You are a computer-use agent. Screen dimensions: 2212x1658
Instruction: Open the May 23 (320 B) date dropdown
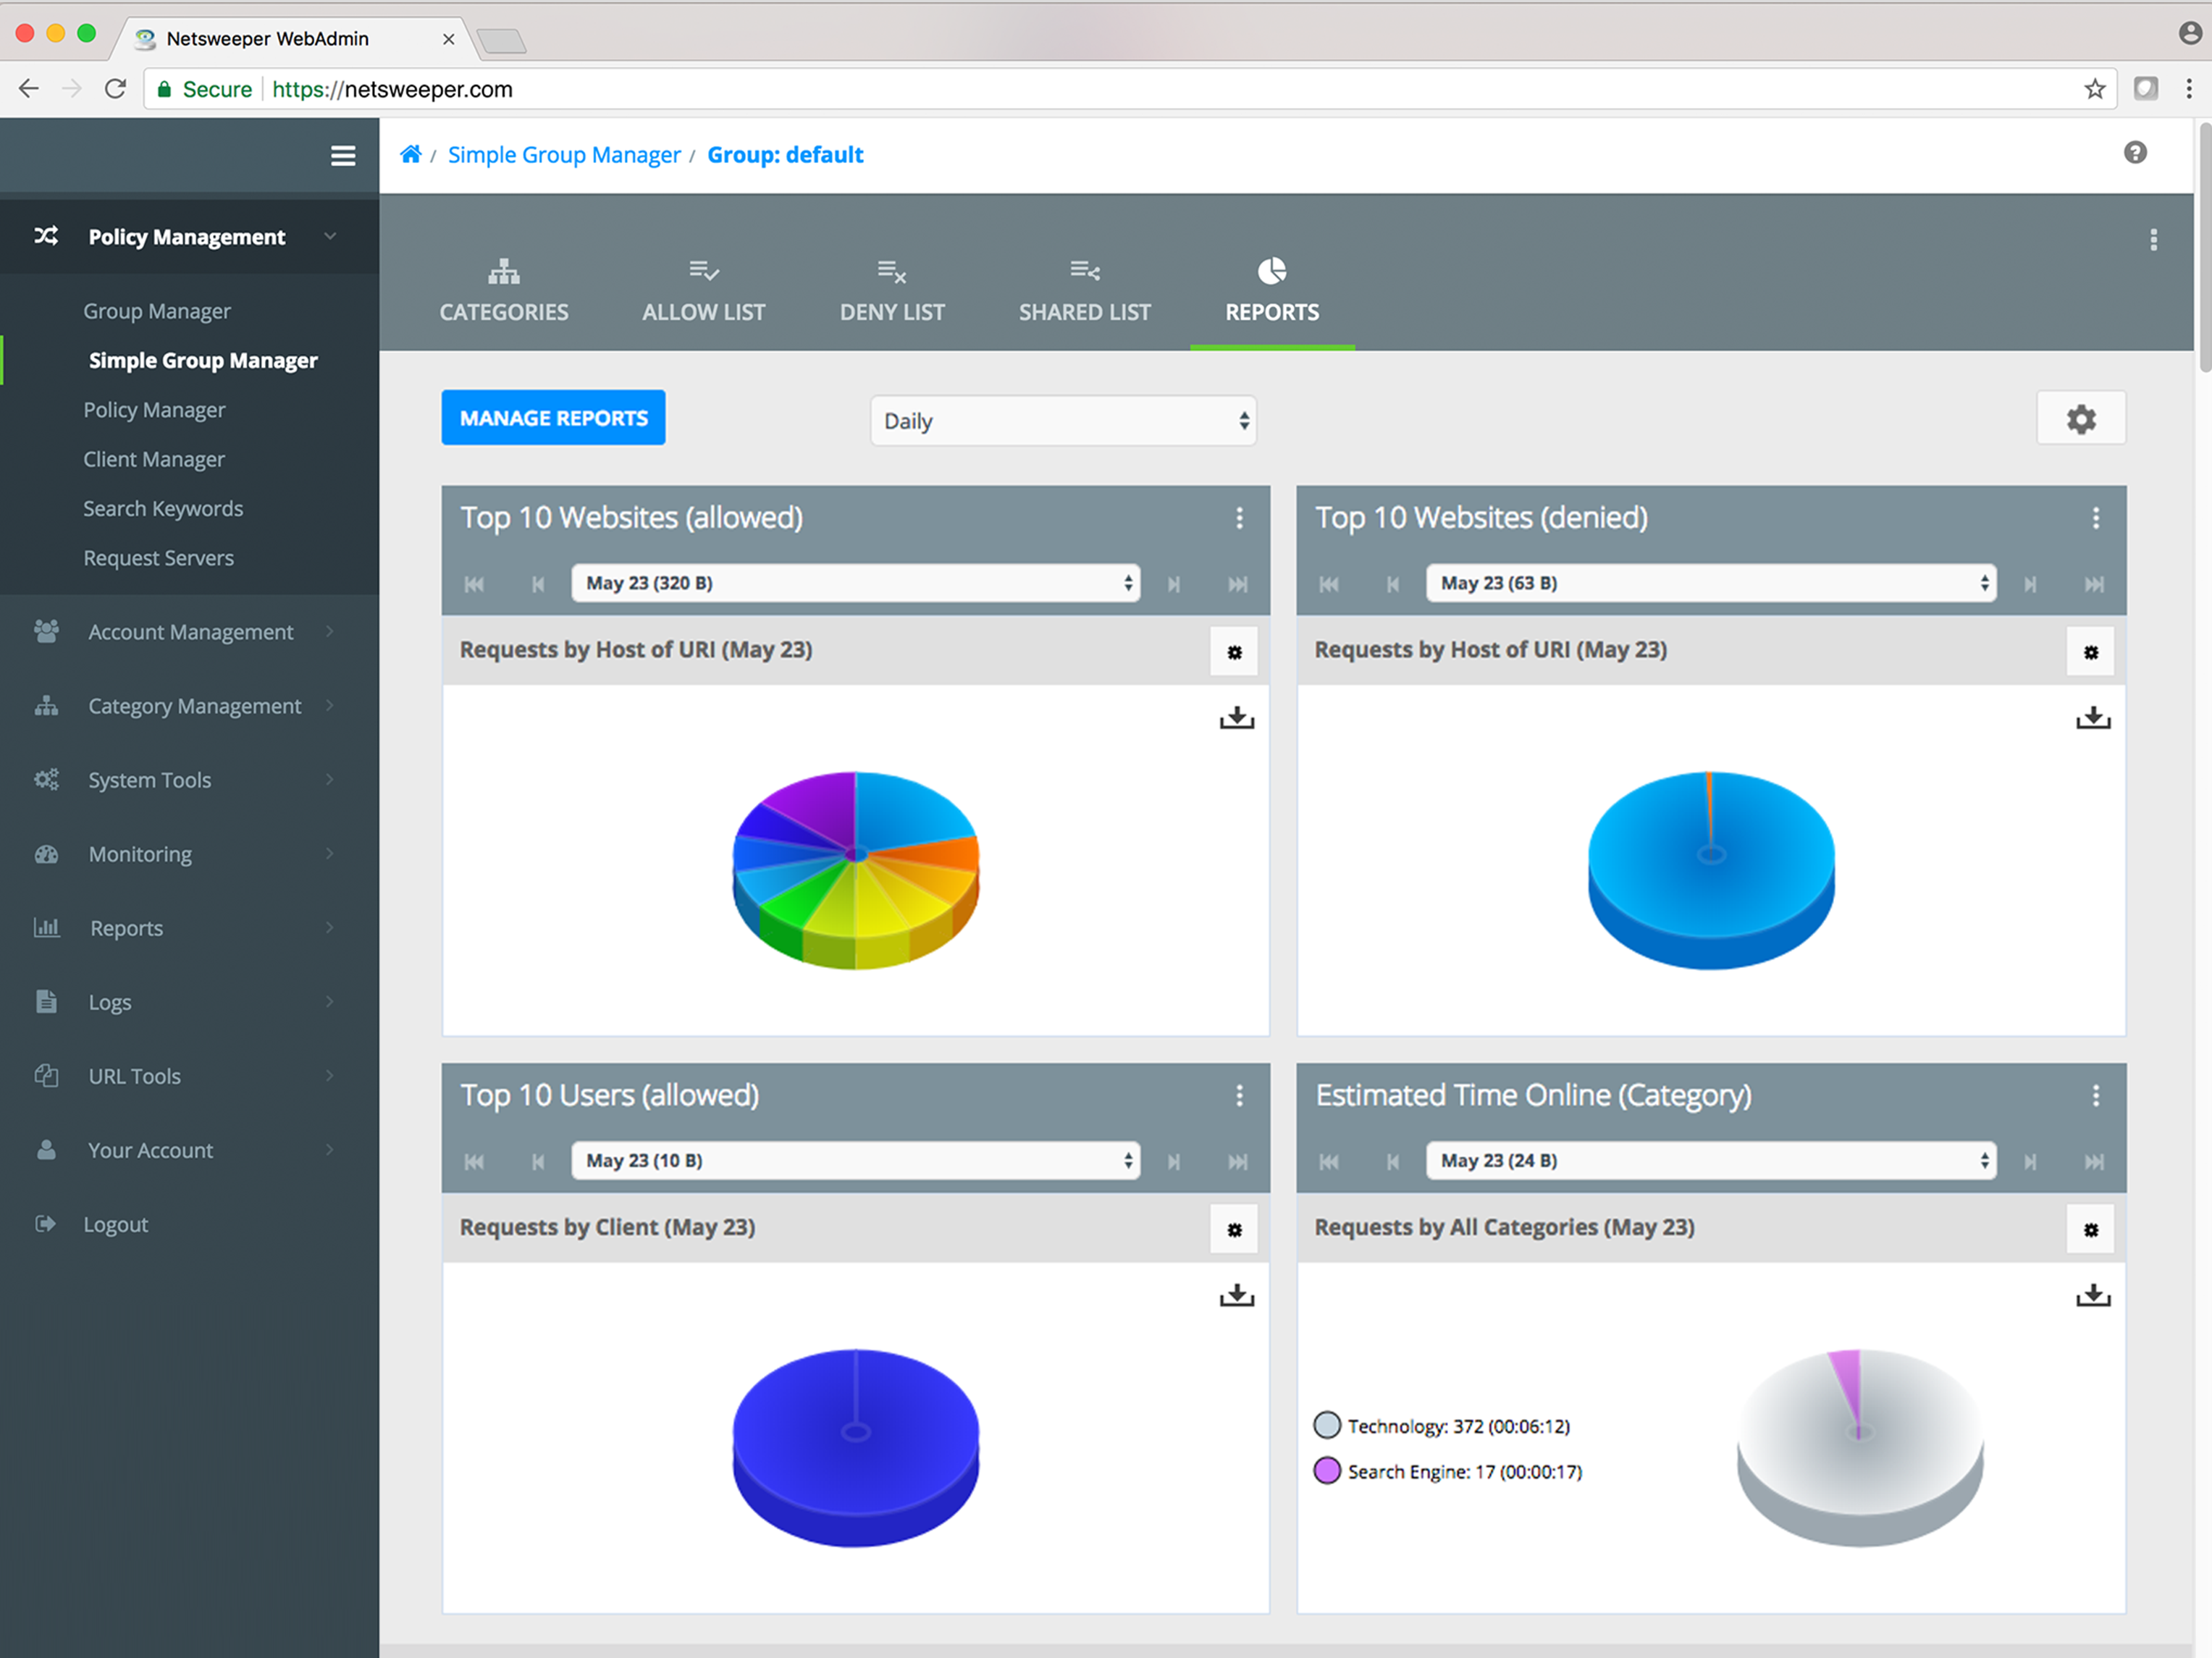point(855,583)
